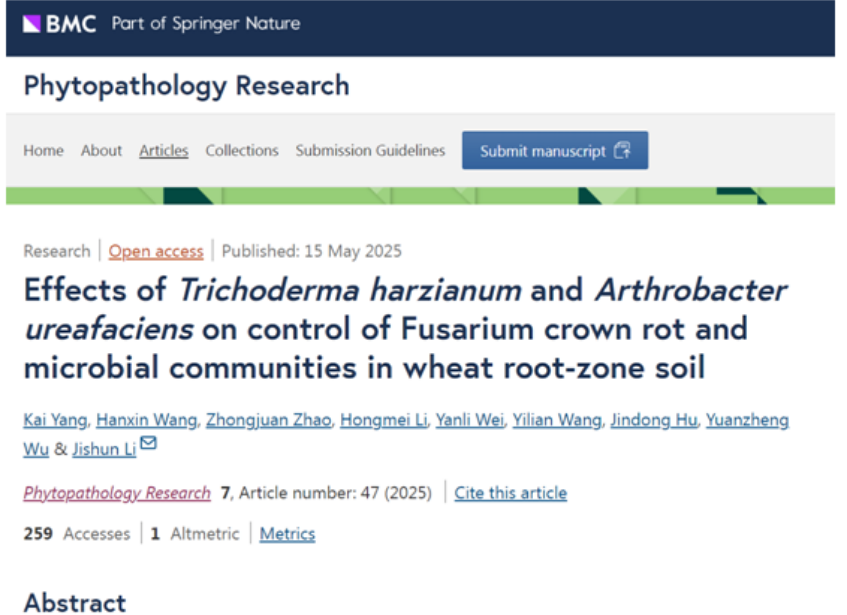Click the Open access link

(156, 251)
